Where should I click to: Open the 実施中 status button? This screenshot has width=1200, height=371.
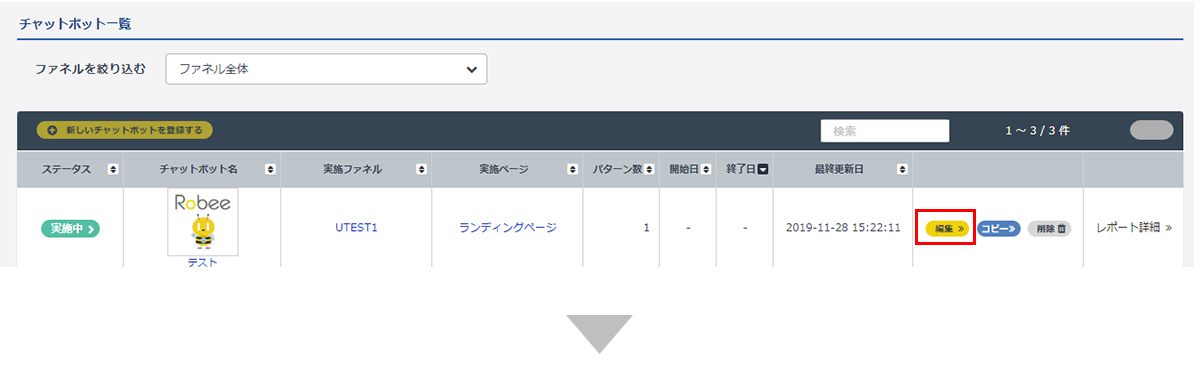pyautogui.click(x=71, y=229)
